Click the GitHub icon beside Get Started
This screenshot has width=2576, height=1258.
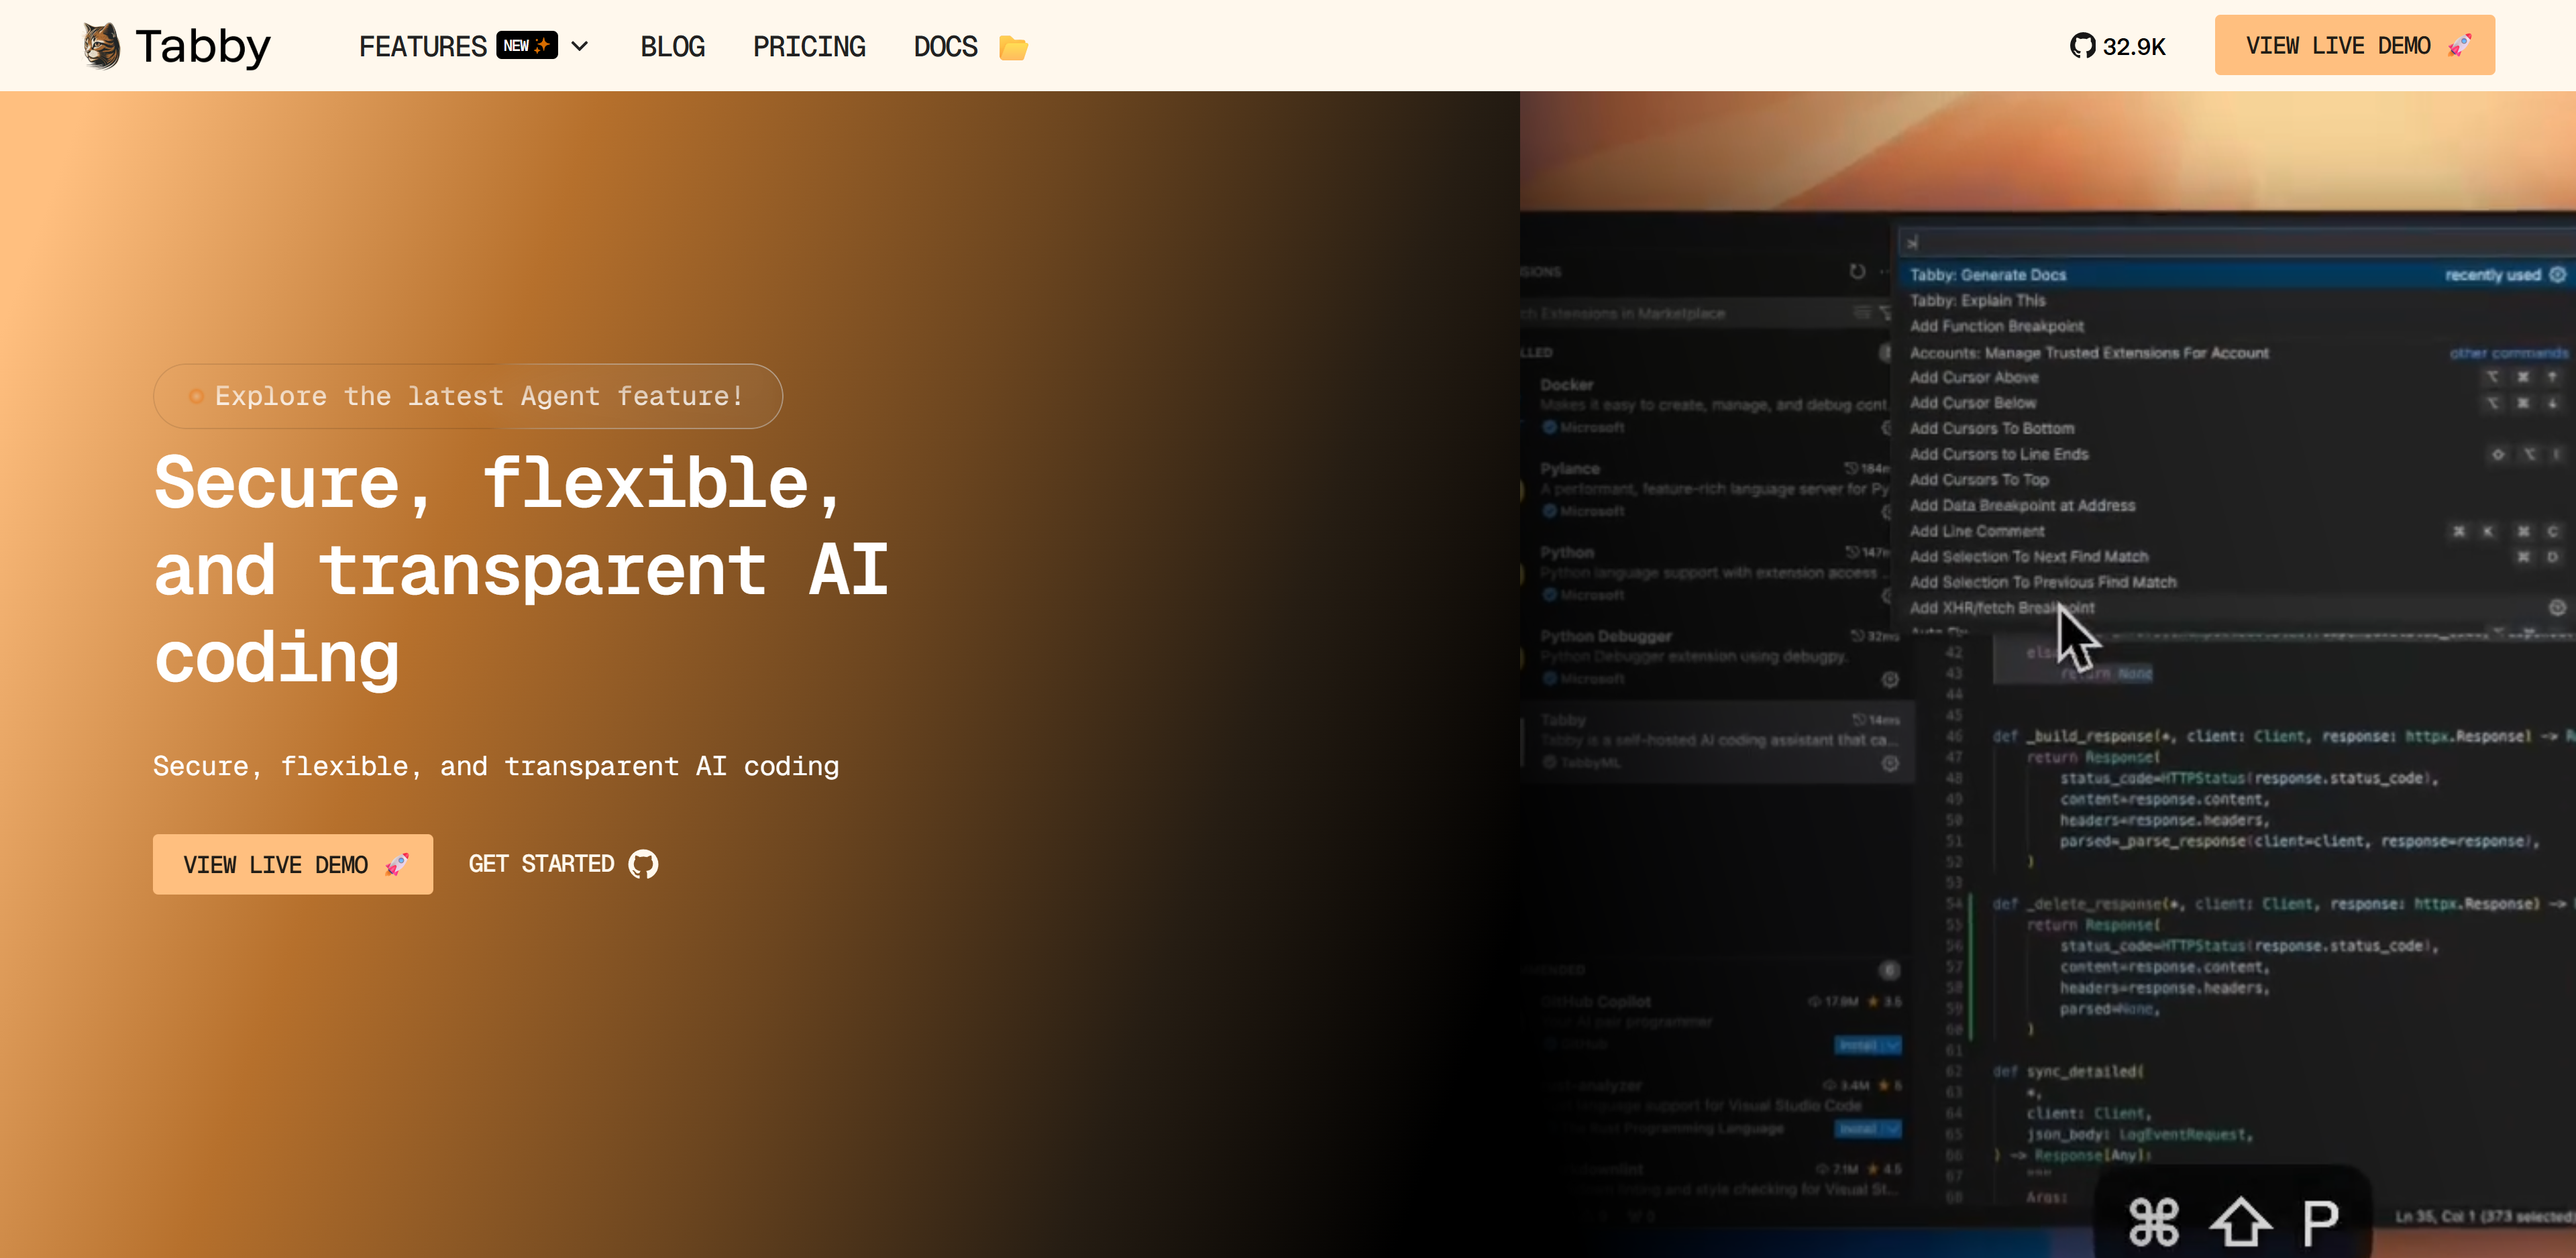coord(643,864)
